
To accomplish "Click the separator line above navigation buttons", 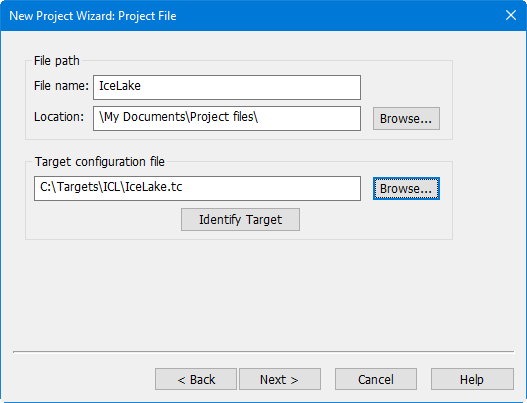I will (264, 352).
